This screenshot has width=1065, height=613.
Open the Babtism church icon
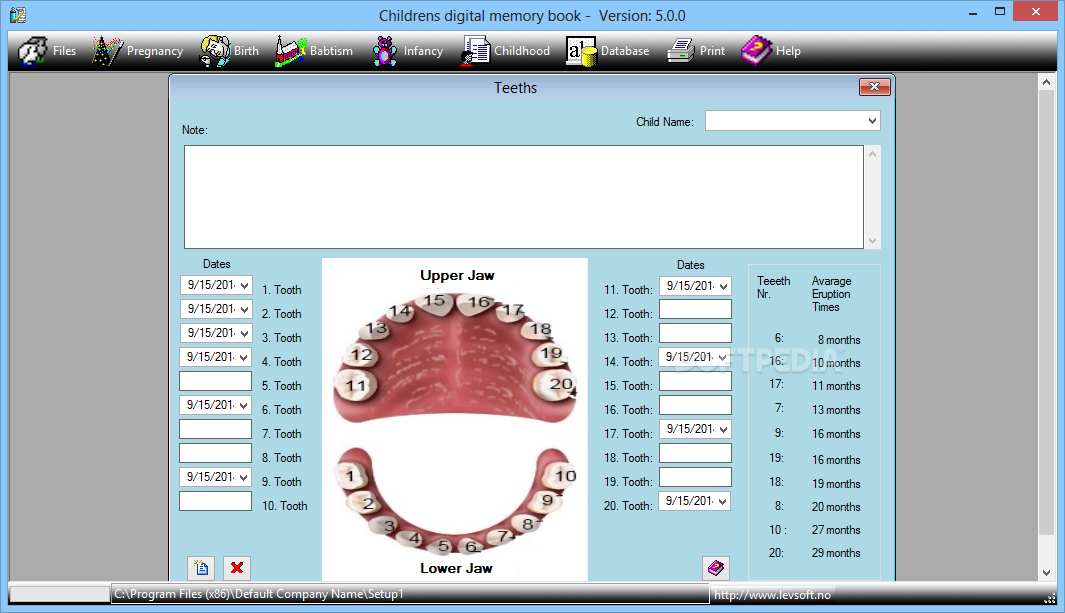pos(291,51)
